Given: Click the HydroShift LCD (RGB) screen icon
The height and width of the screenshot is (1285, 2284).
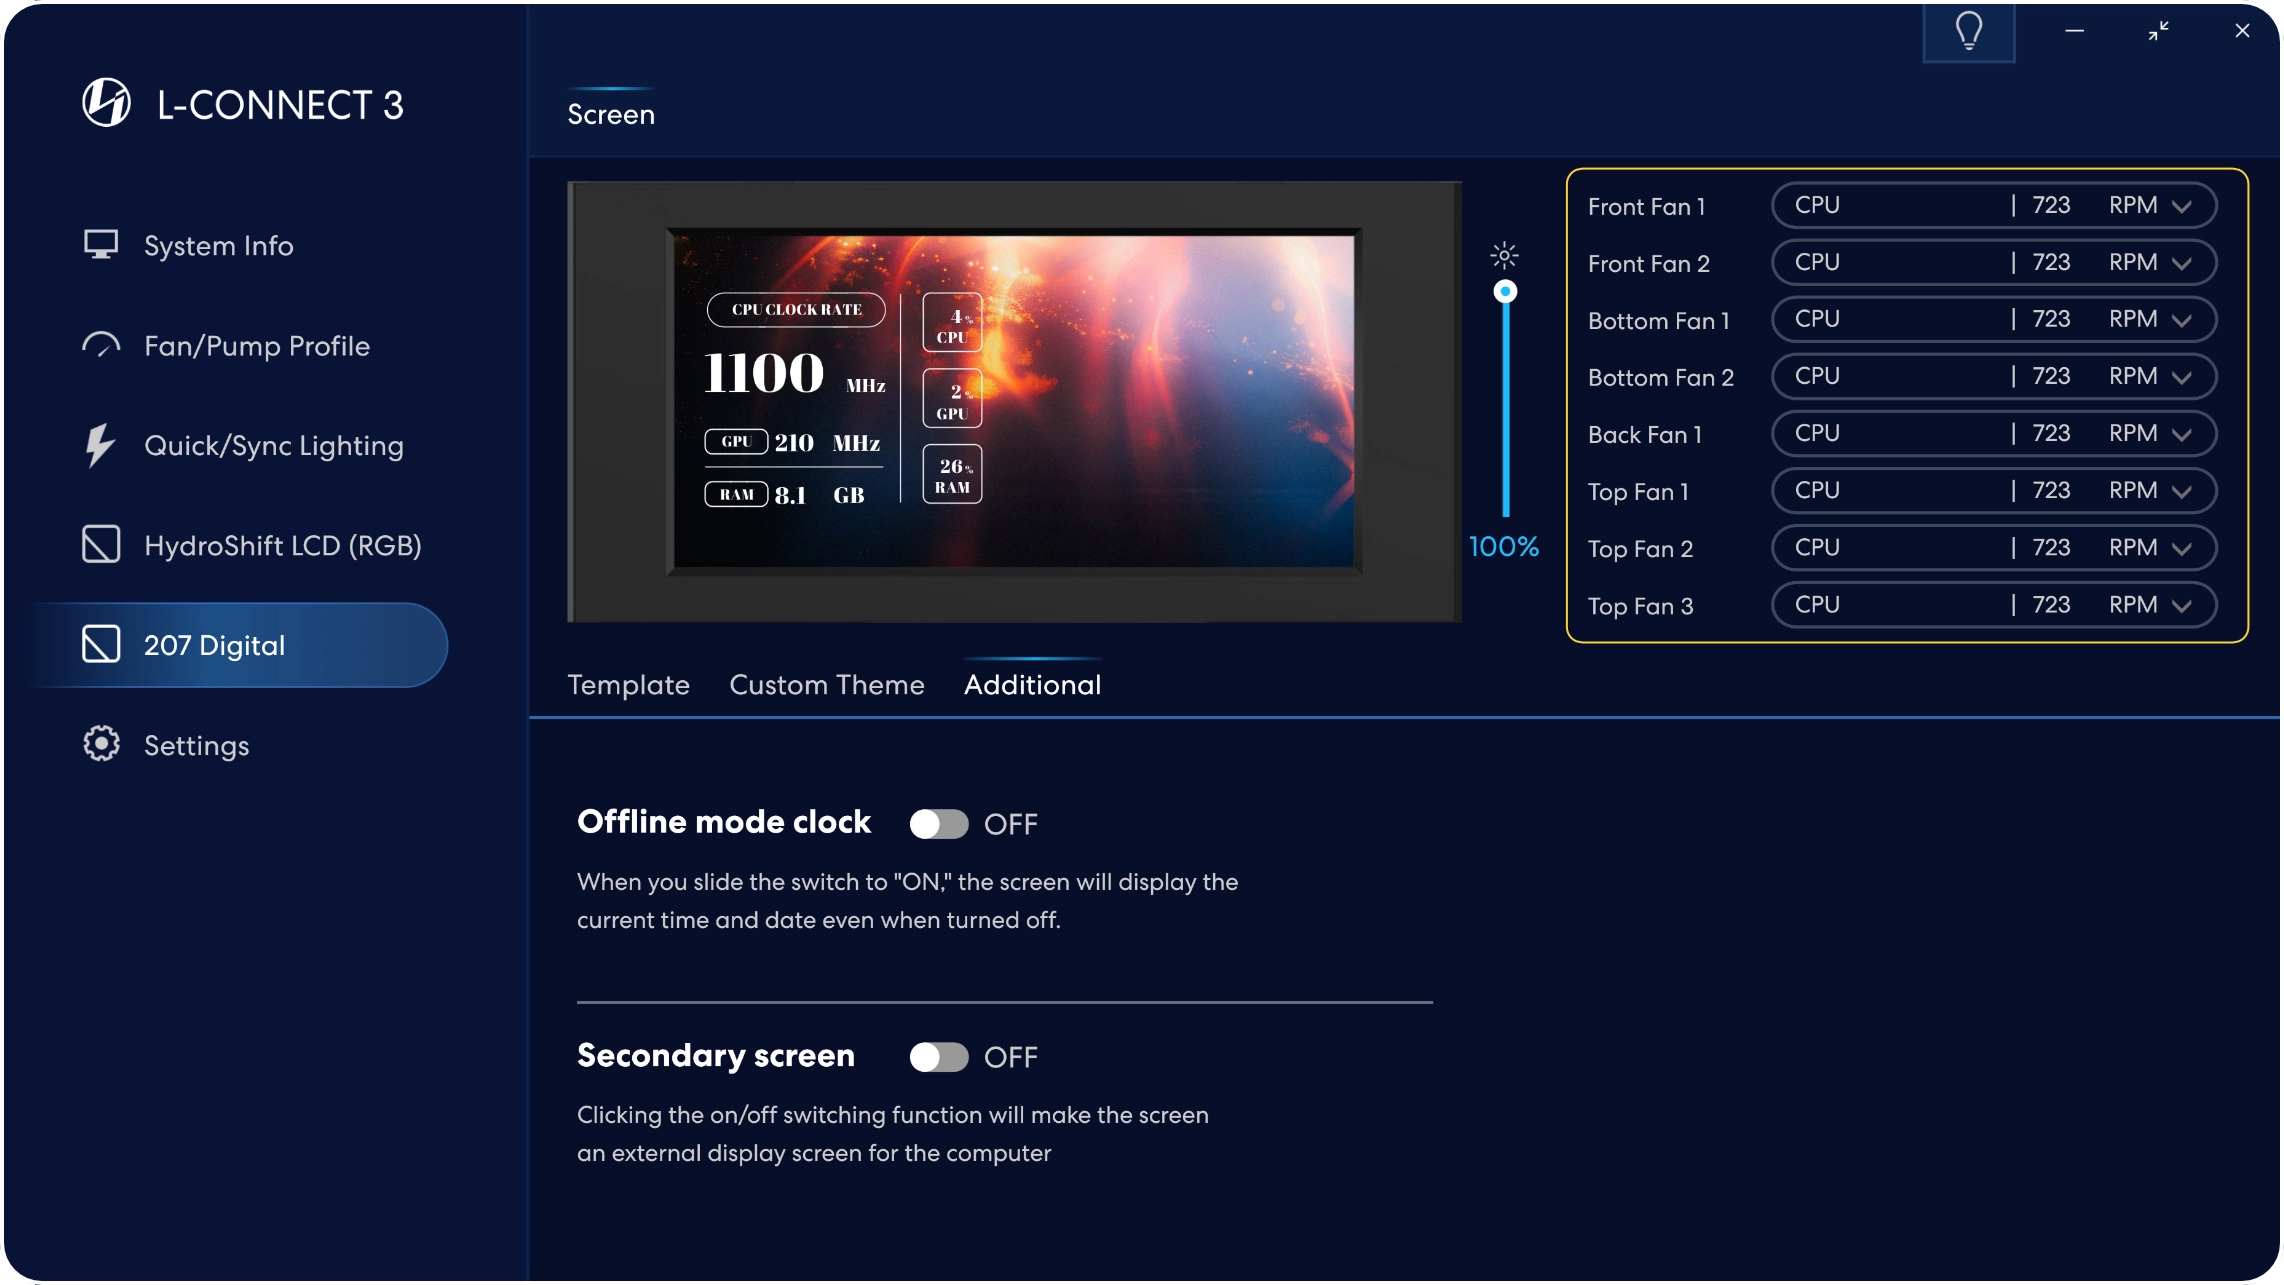Looking at the screenshot, I should (101, 545).
